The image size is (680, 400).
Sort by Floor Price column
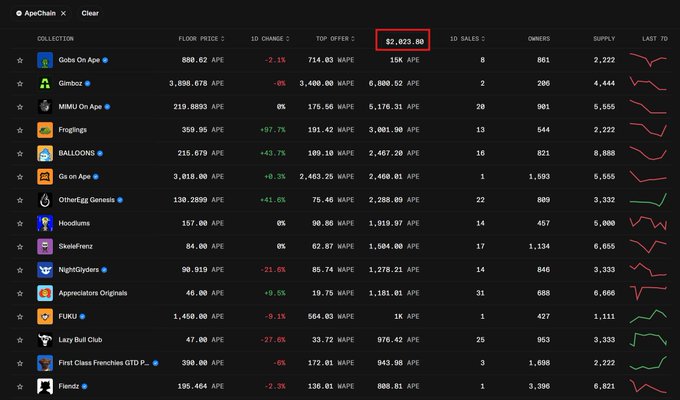coord(201,39)
